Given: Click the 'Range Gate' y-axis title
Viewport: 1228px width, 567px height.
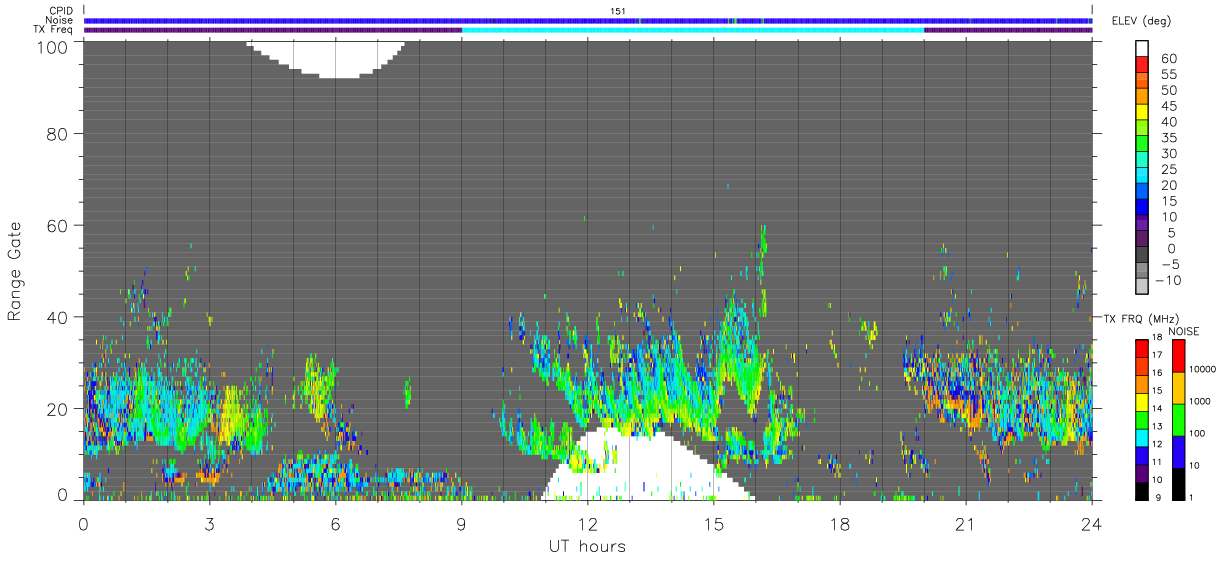Looking at the screenshot, I should 15,271.
